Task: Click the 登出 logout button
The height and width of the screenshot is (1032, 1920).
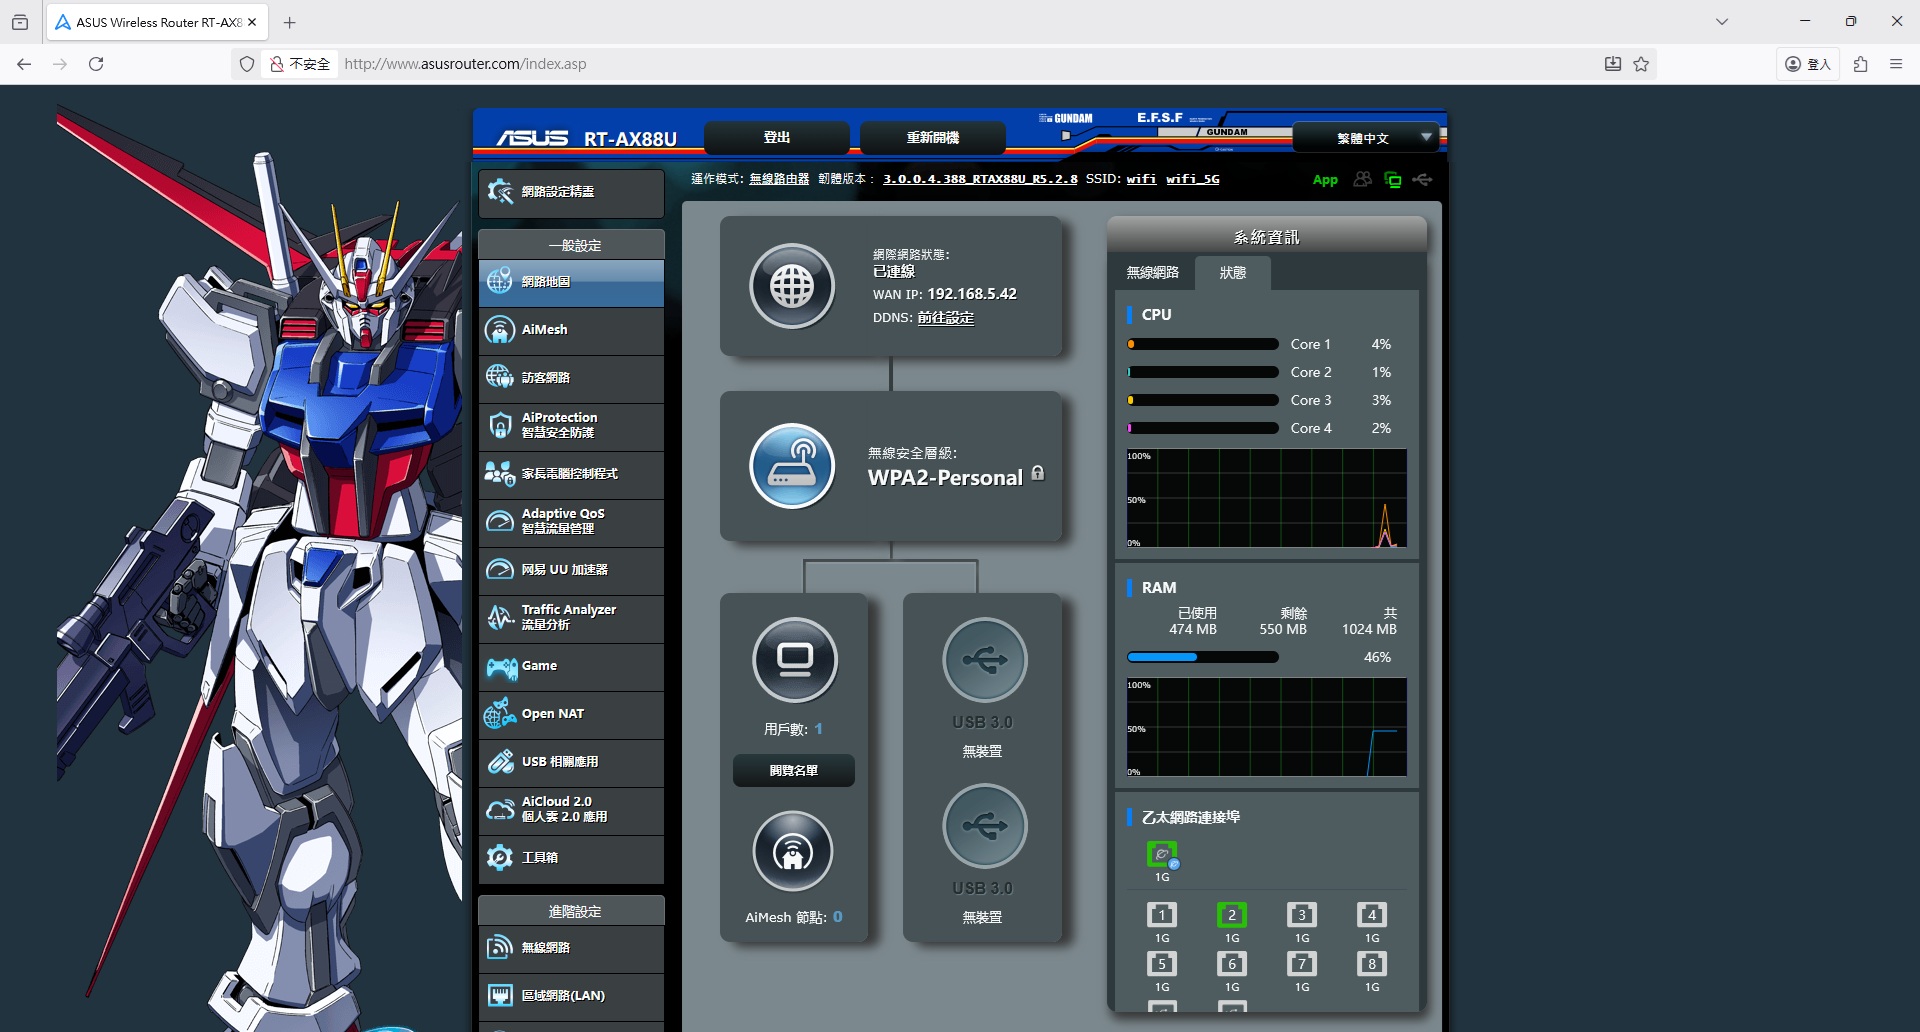Action: 777,138
